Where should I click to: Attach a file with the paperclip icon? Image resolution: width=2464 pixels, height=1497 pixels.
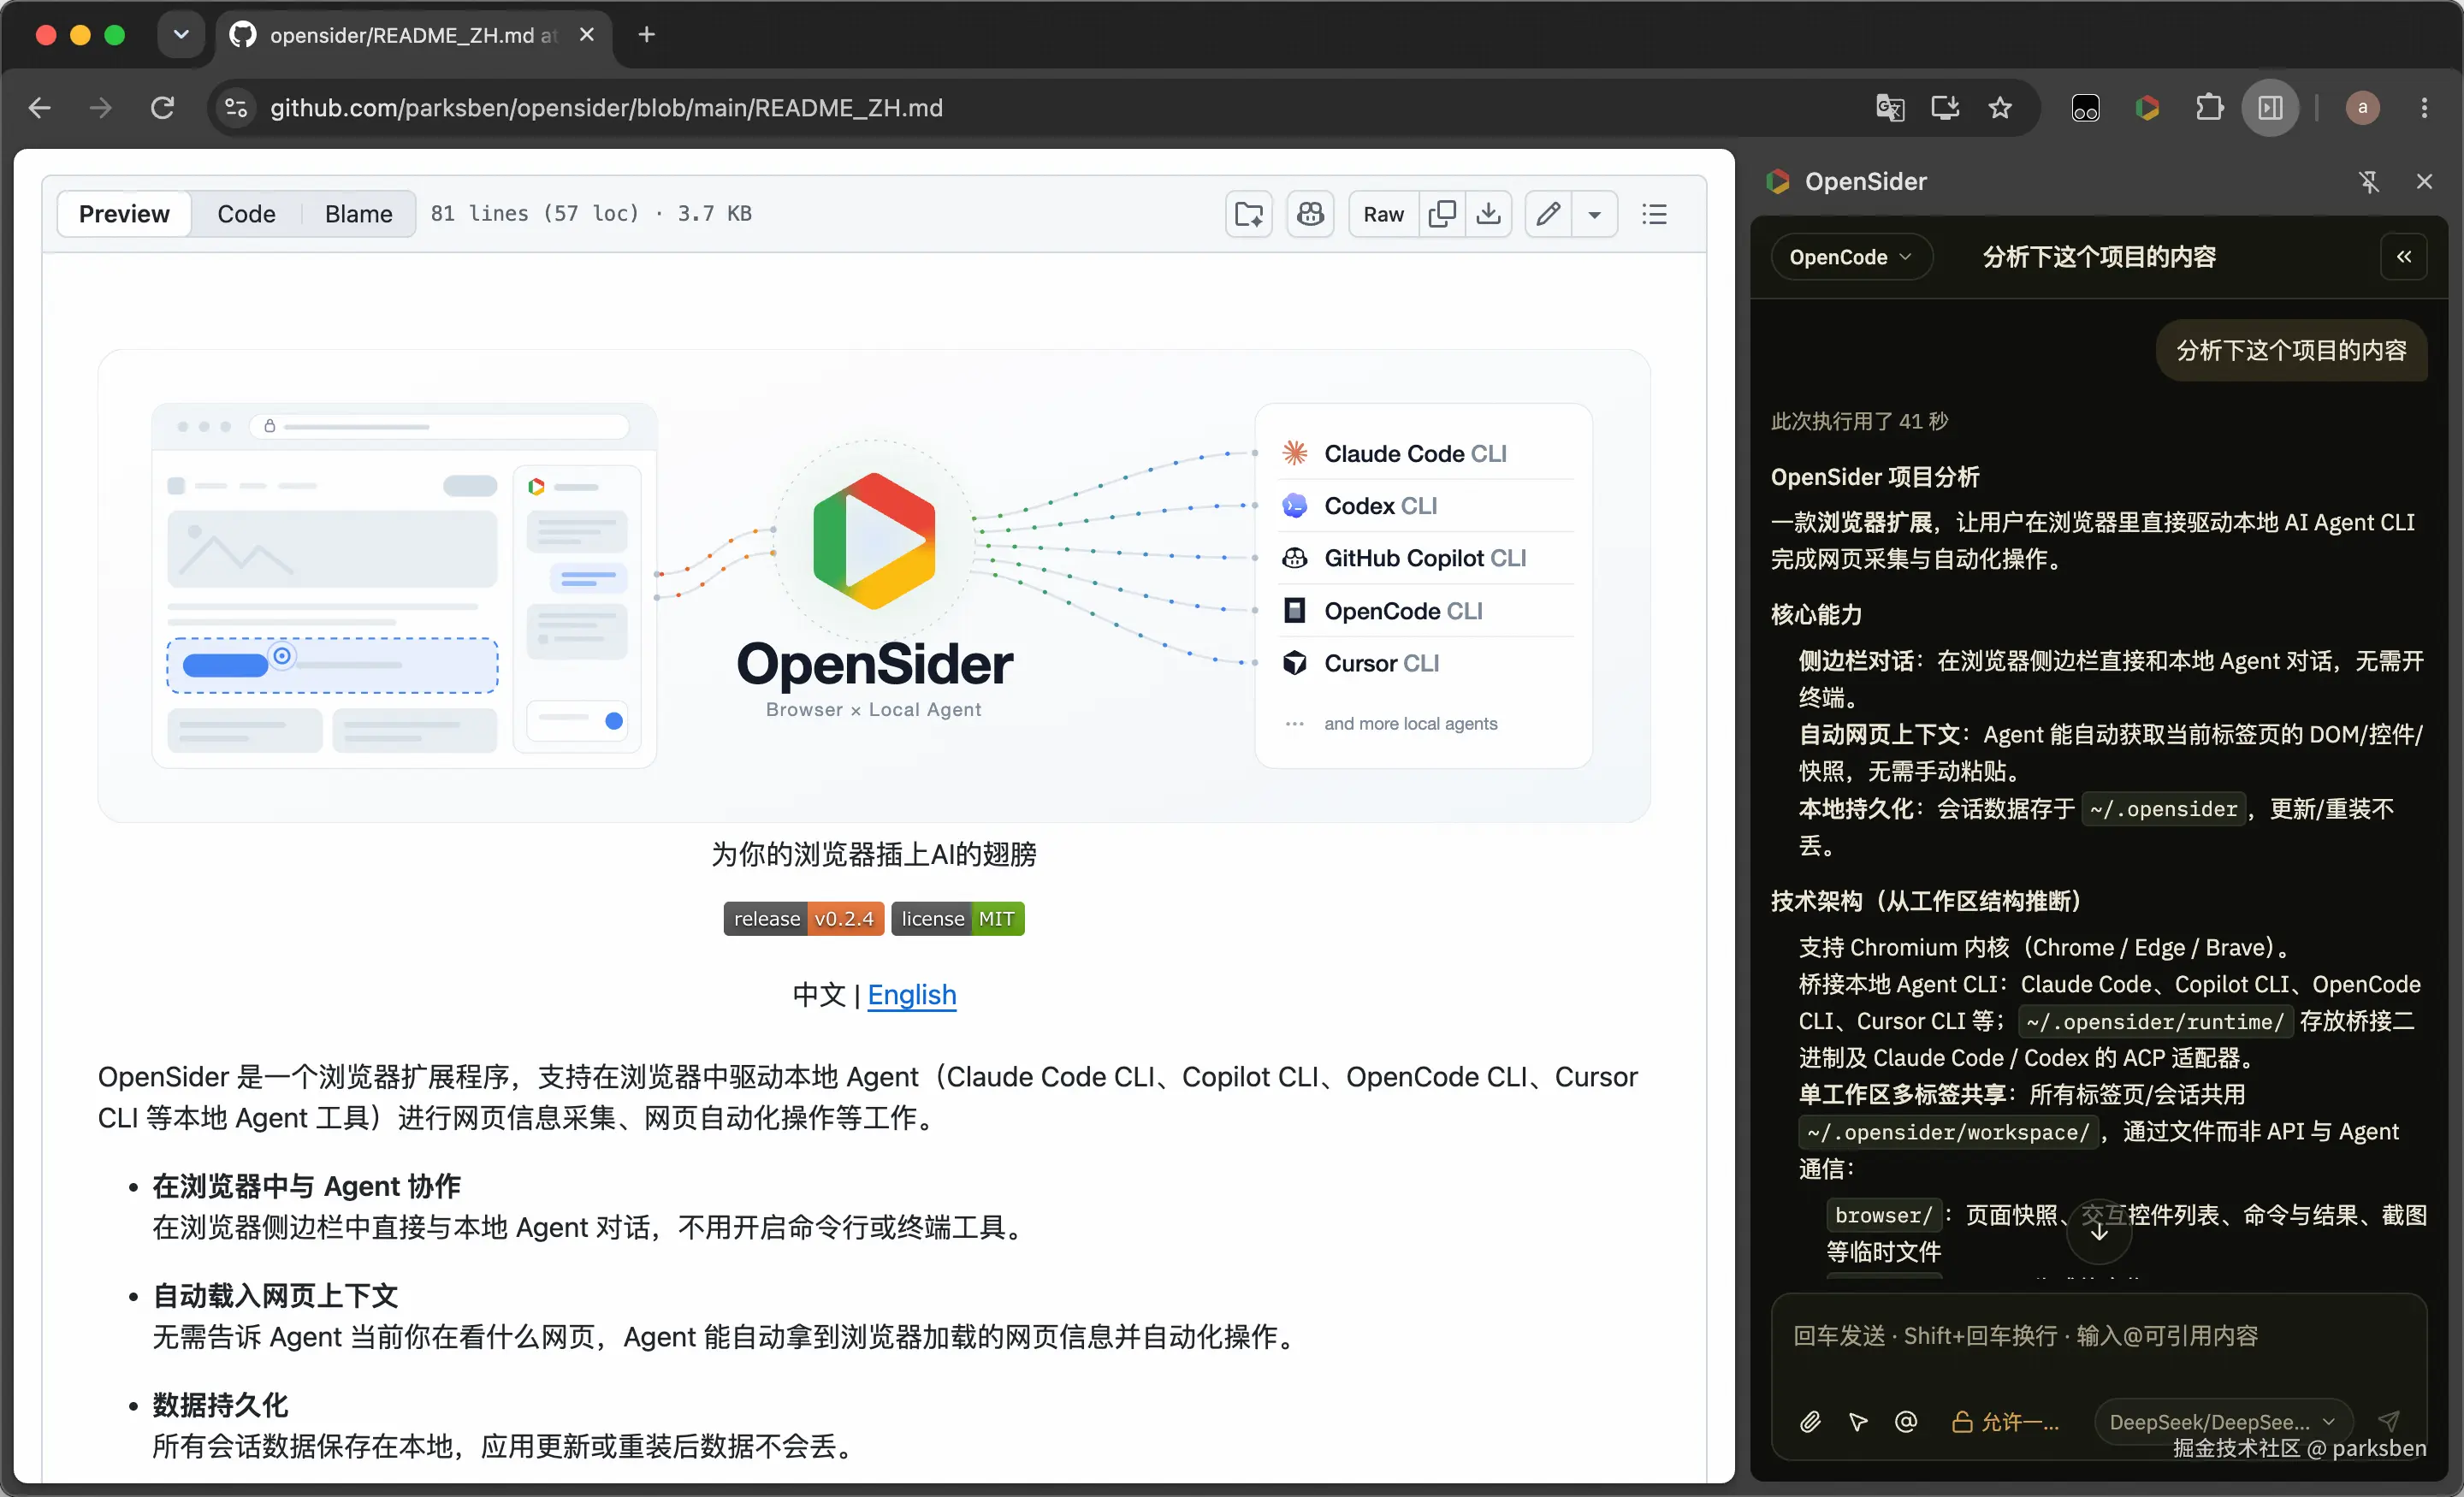pyautogui.click(x=1810, y=1422)
